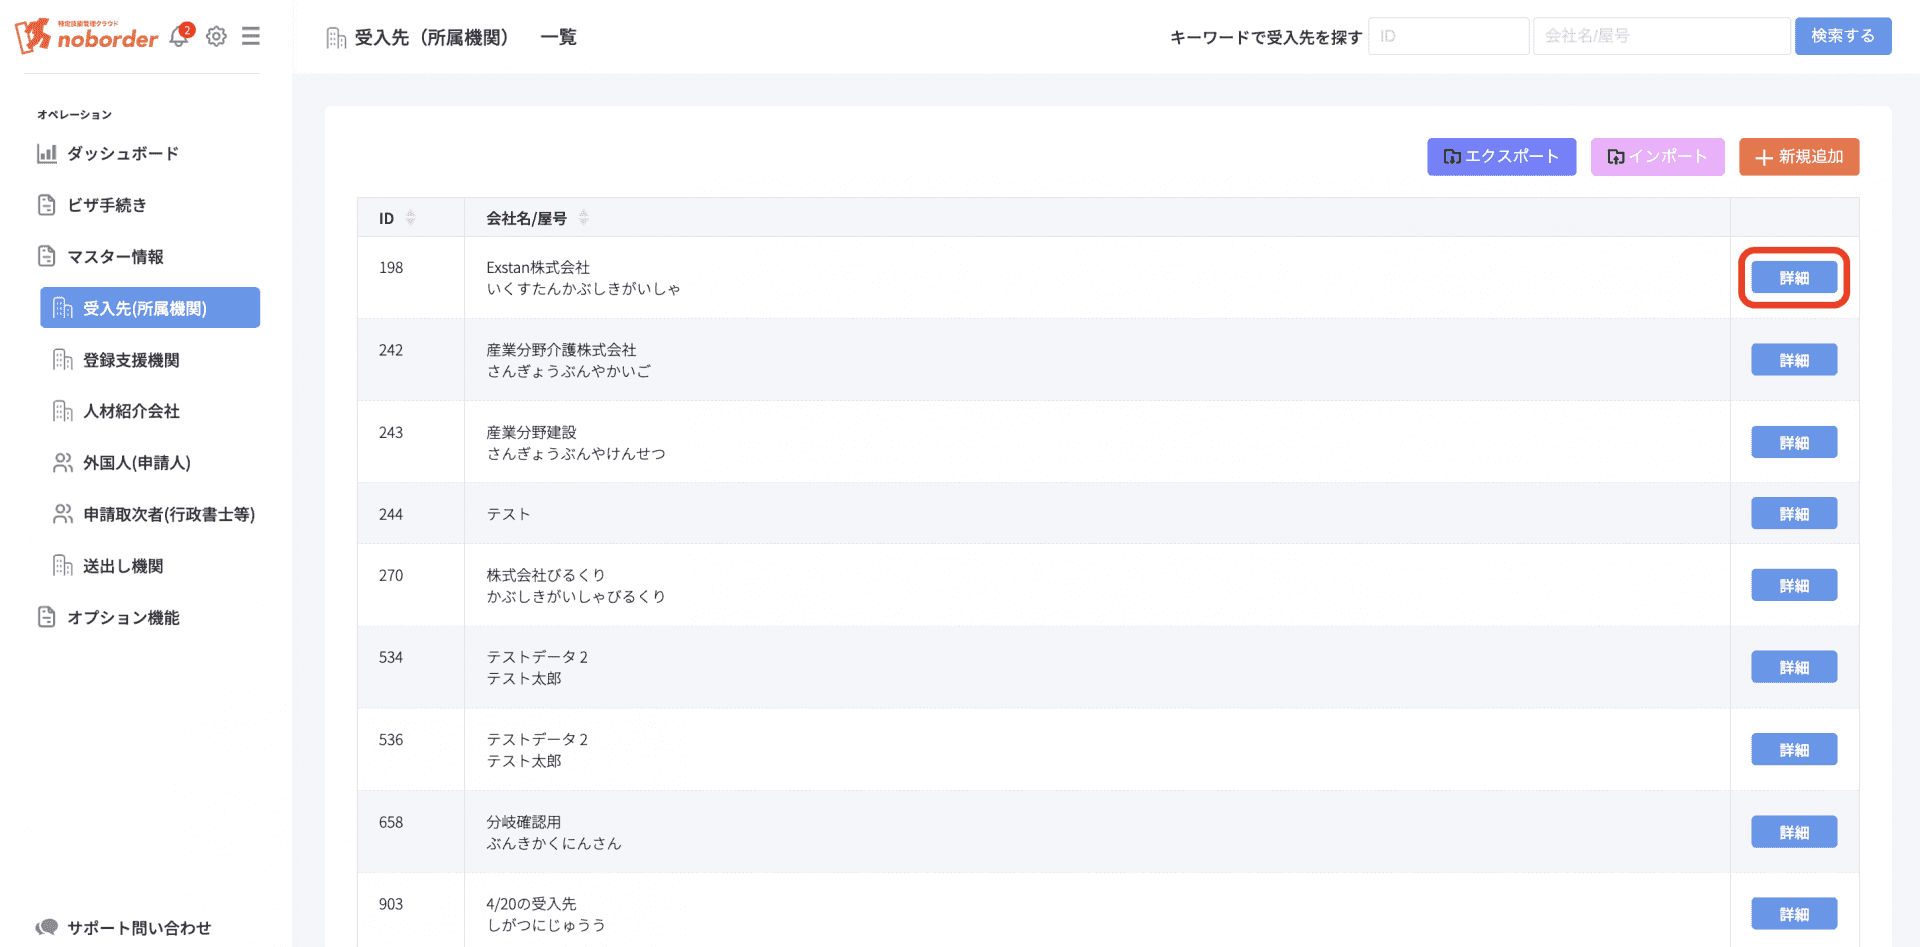
Task: Click the ID search input field
Action: coord(1448,36)
